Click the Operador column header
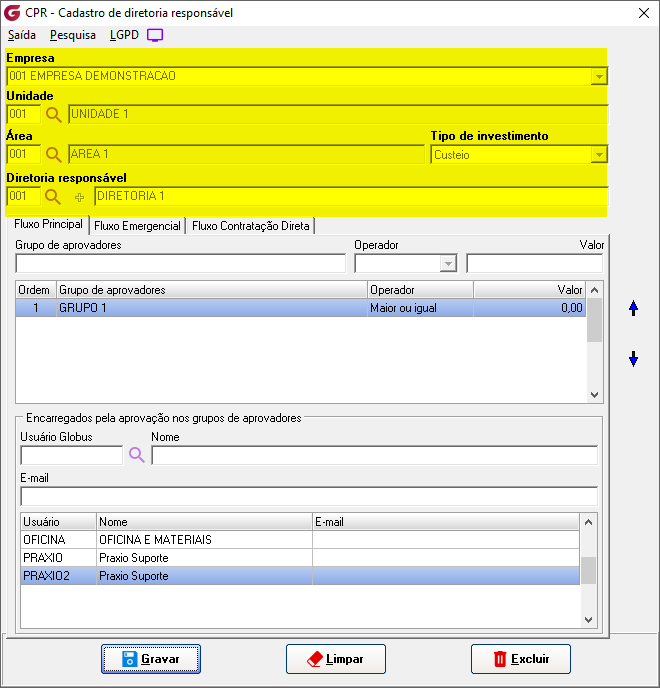The width and height of the screenshot is (660, 688). 420,290
